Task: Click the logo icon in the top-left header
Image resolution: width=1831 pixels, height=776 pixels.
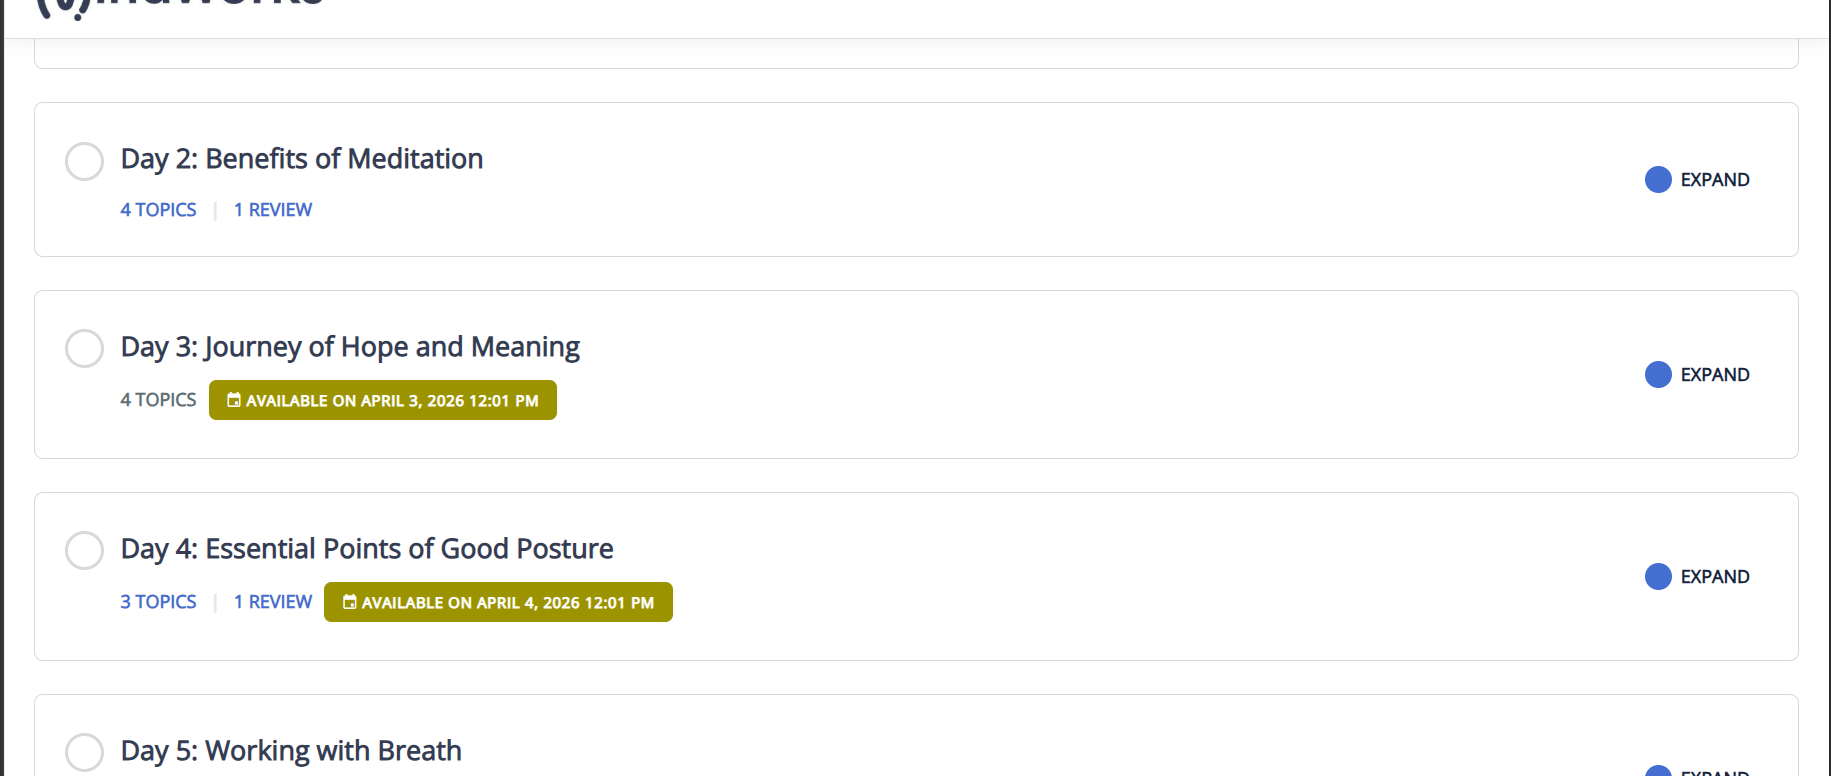Action: (62, 8)
